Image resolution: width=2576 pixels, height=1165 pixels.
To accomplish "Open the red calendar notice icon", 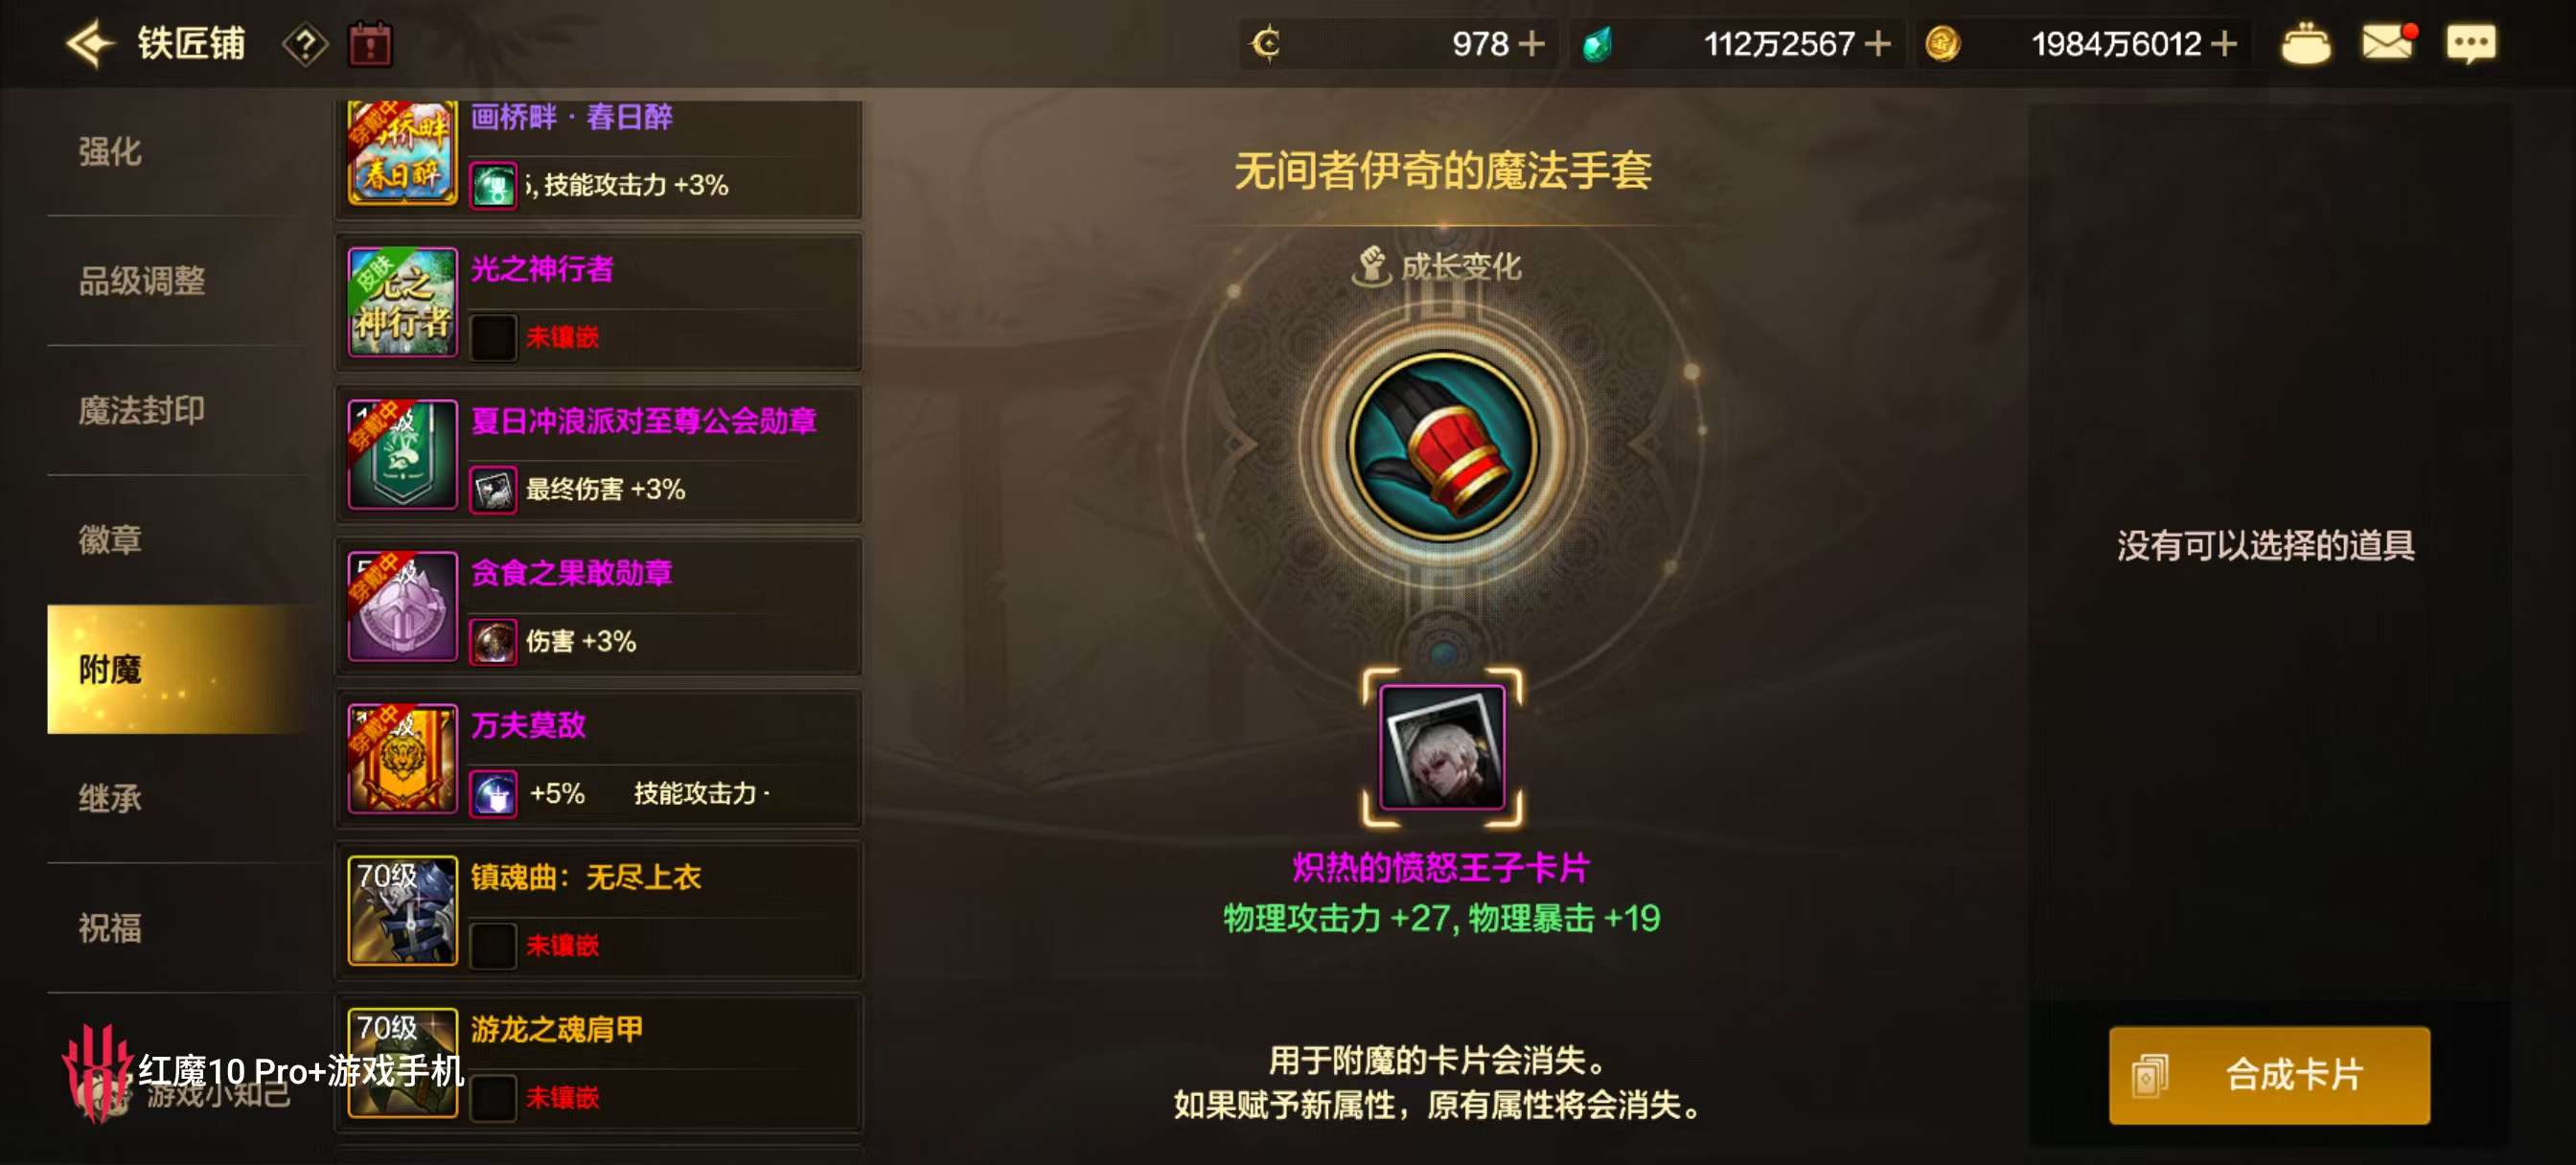I will click(x=370, y=45).
